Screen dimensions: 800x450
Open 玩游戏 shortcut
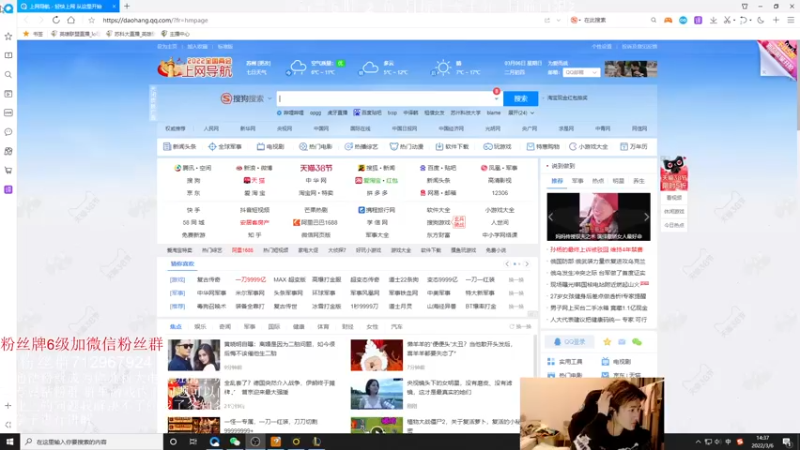click(497, 146)
